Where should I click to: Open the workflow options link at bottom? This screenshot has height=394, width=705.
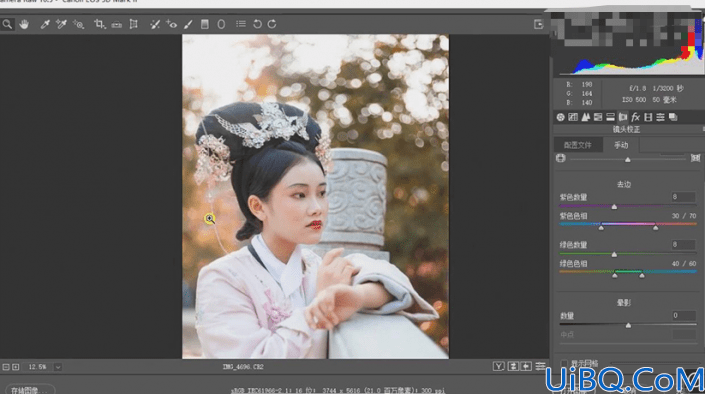pyautogui.click(x=338, y=390)
